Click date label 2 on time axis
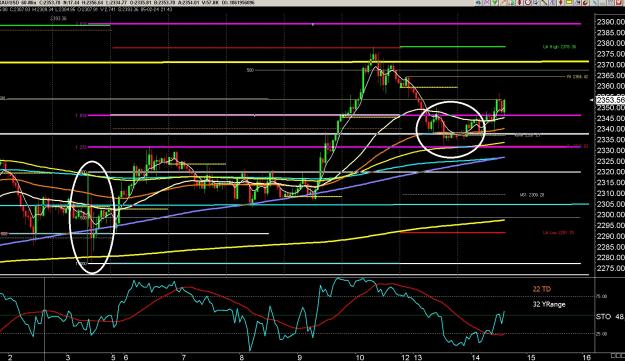Image resolution: width=625 pixels, height=361 pixels. 10,357
